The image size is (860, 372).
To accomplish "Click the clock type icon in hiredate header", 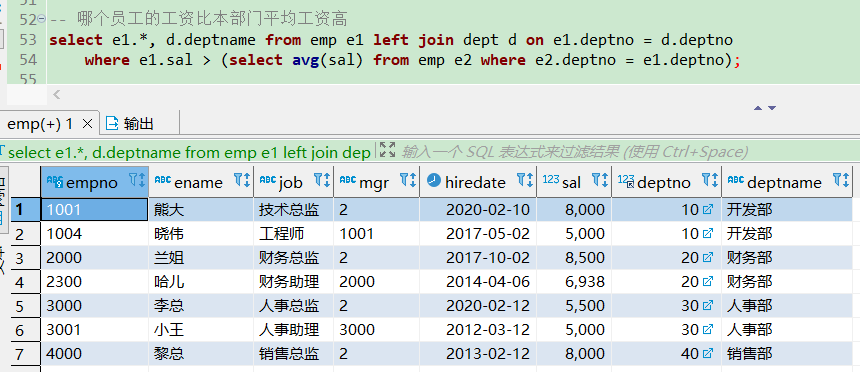I will coord(434,181).
